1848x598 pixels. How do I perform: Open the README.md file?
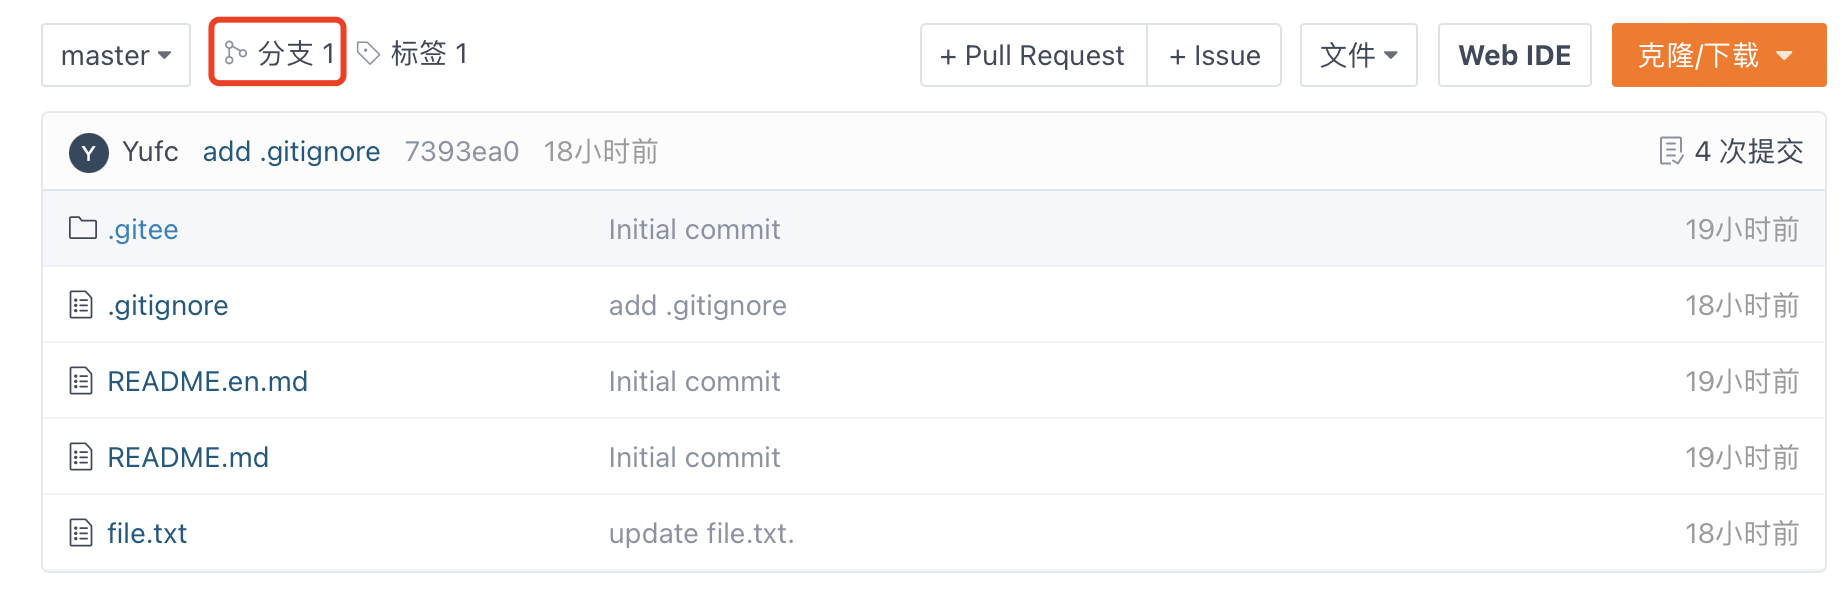click(188, 457)
